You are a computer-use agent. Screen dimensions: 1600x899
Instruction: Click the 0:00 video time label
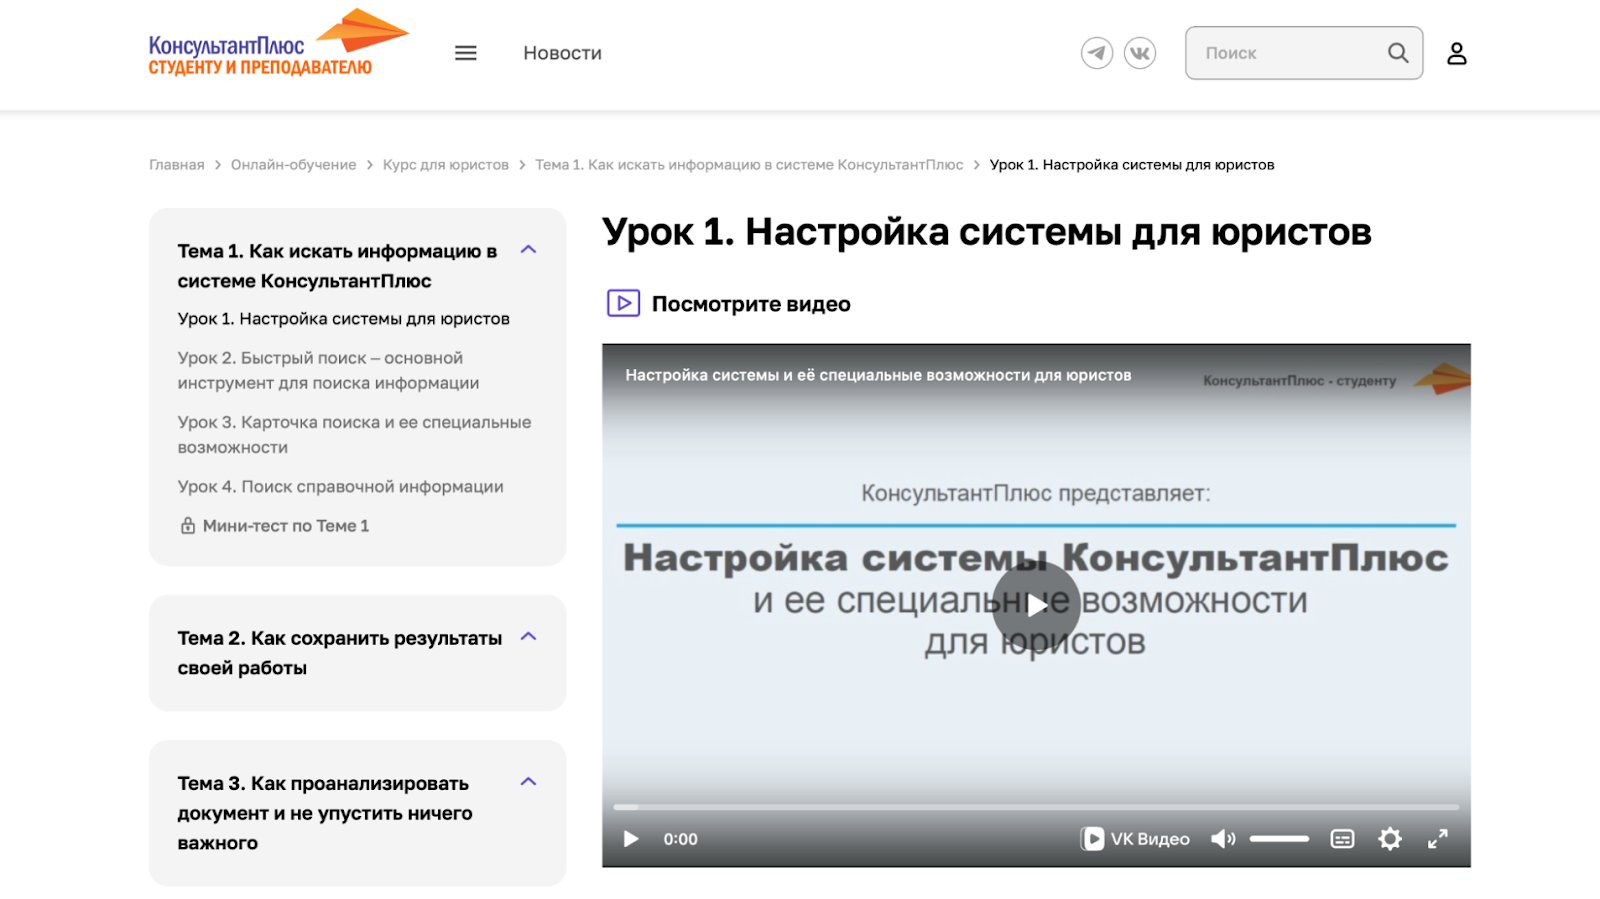point(681,839)
